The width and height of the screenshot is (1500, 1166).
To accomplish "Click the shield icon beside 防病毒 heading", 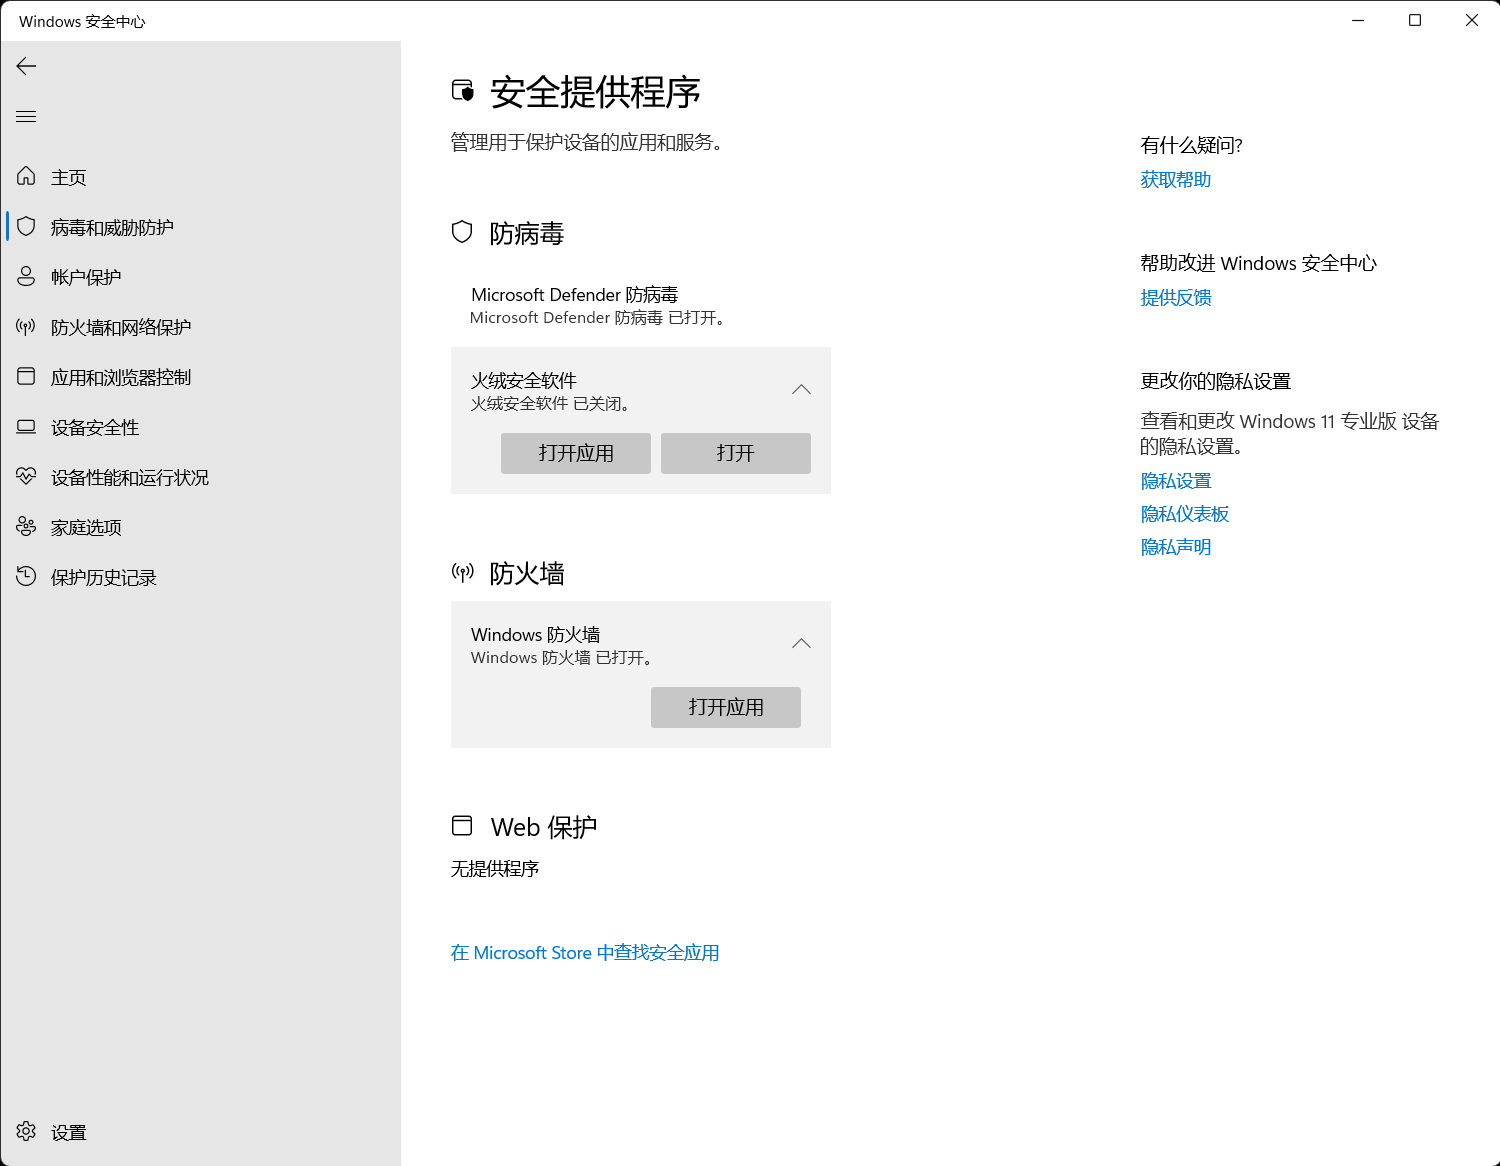I will click(462, 232).
